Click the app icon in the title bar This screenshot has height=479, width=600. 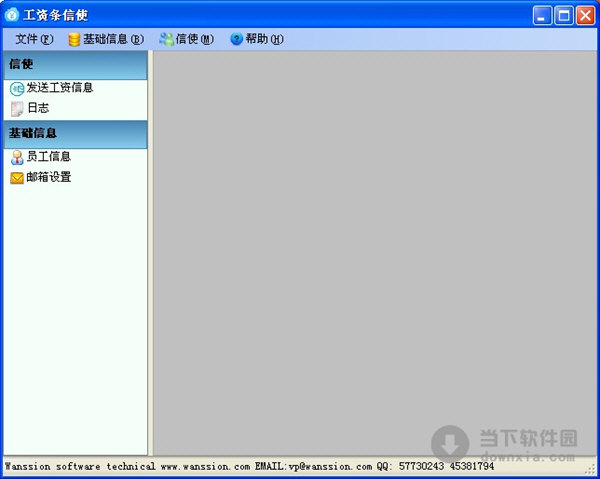12,15
